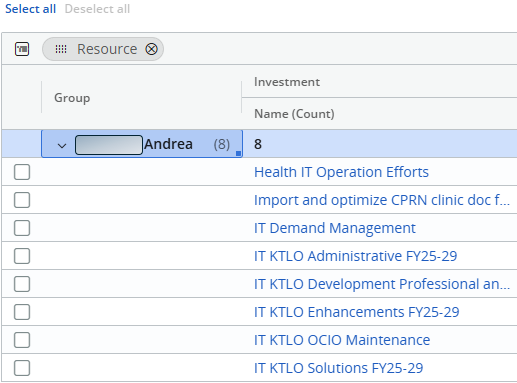Click the Group column header
Image resolution: width=517 pixels, height=383 pixels.
(72, 98)
